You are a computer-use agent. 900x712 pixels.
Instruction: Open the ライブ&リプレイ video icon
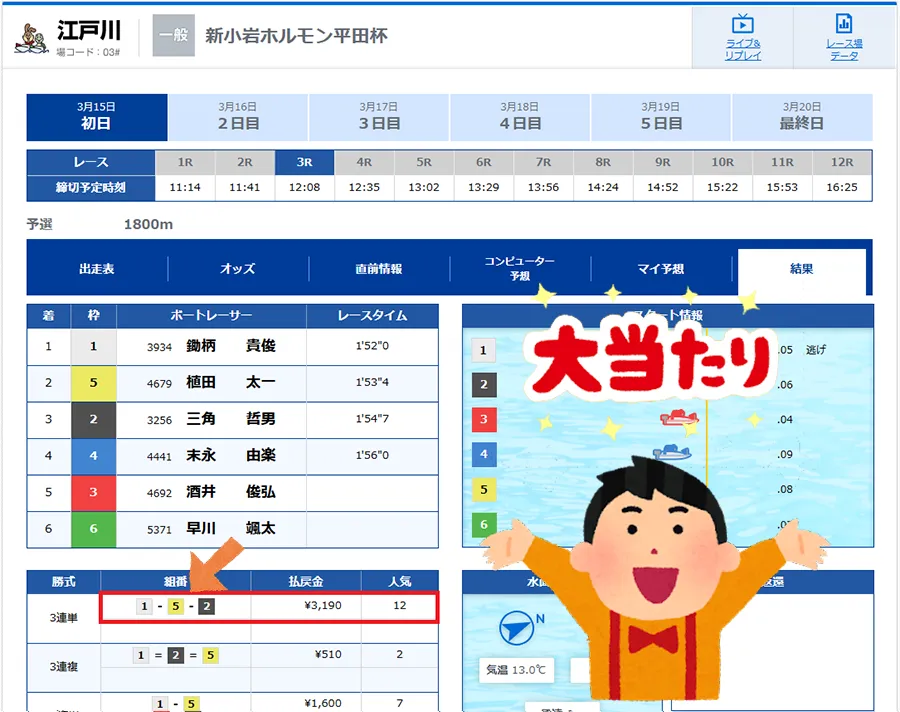(x=742, y=25)
